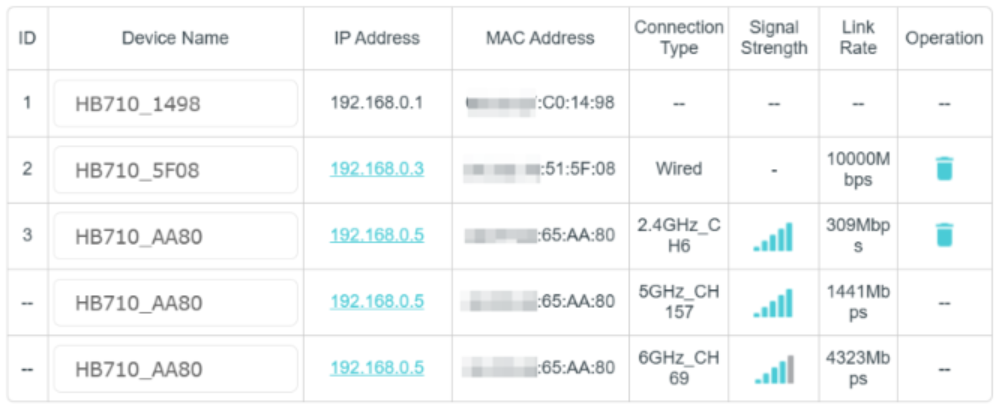The width and height of the screenshot is (999, 411).
Task: Click the Link Rate column header
Action: pos(858,38)
